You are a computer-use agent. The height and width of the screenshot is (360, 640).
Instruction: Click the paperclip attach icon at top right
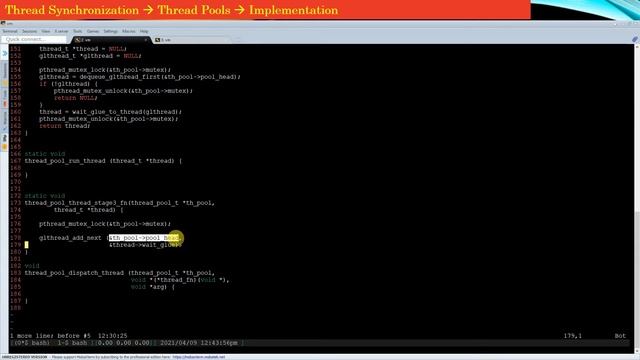click(x=635, y=39)
